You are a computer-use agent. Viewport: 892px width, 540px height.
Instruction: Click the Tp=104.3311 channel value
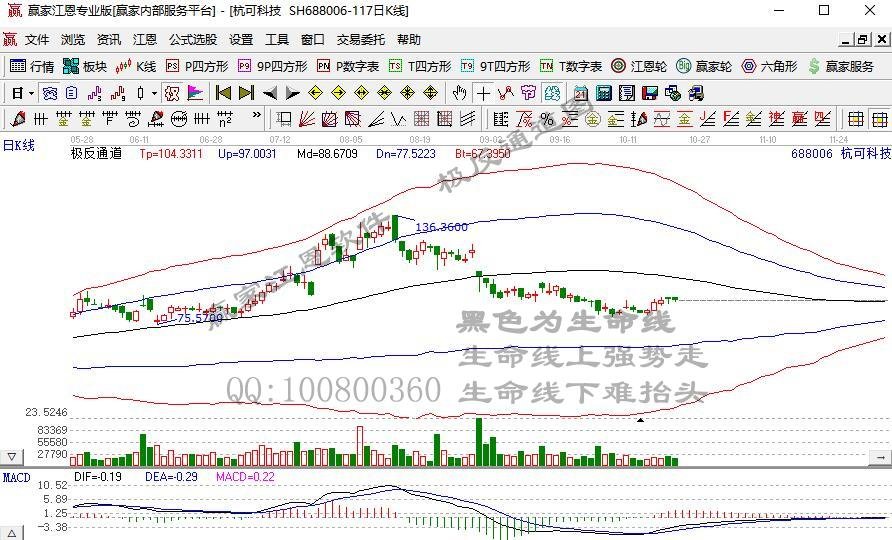tap(171, 154)
